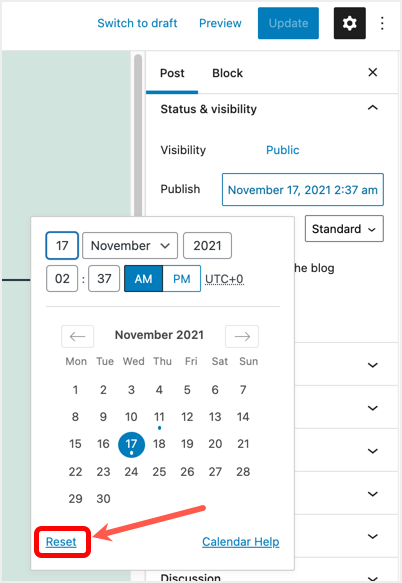Open the November month dropdown
The image size is (402, 583).
coord(130,246)
